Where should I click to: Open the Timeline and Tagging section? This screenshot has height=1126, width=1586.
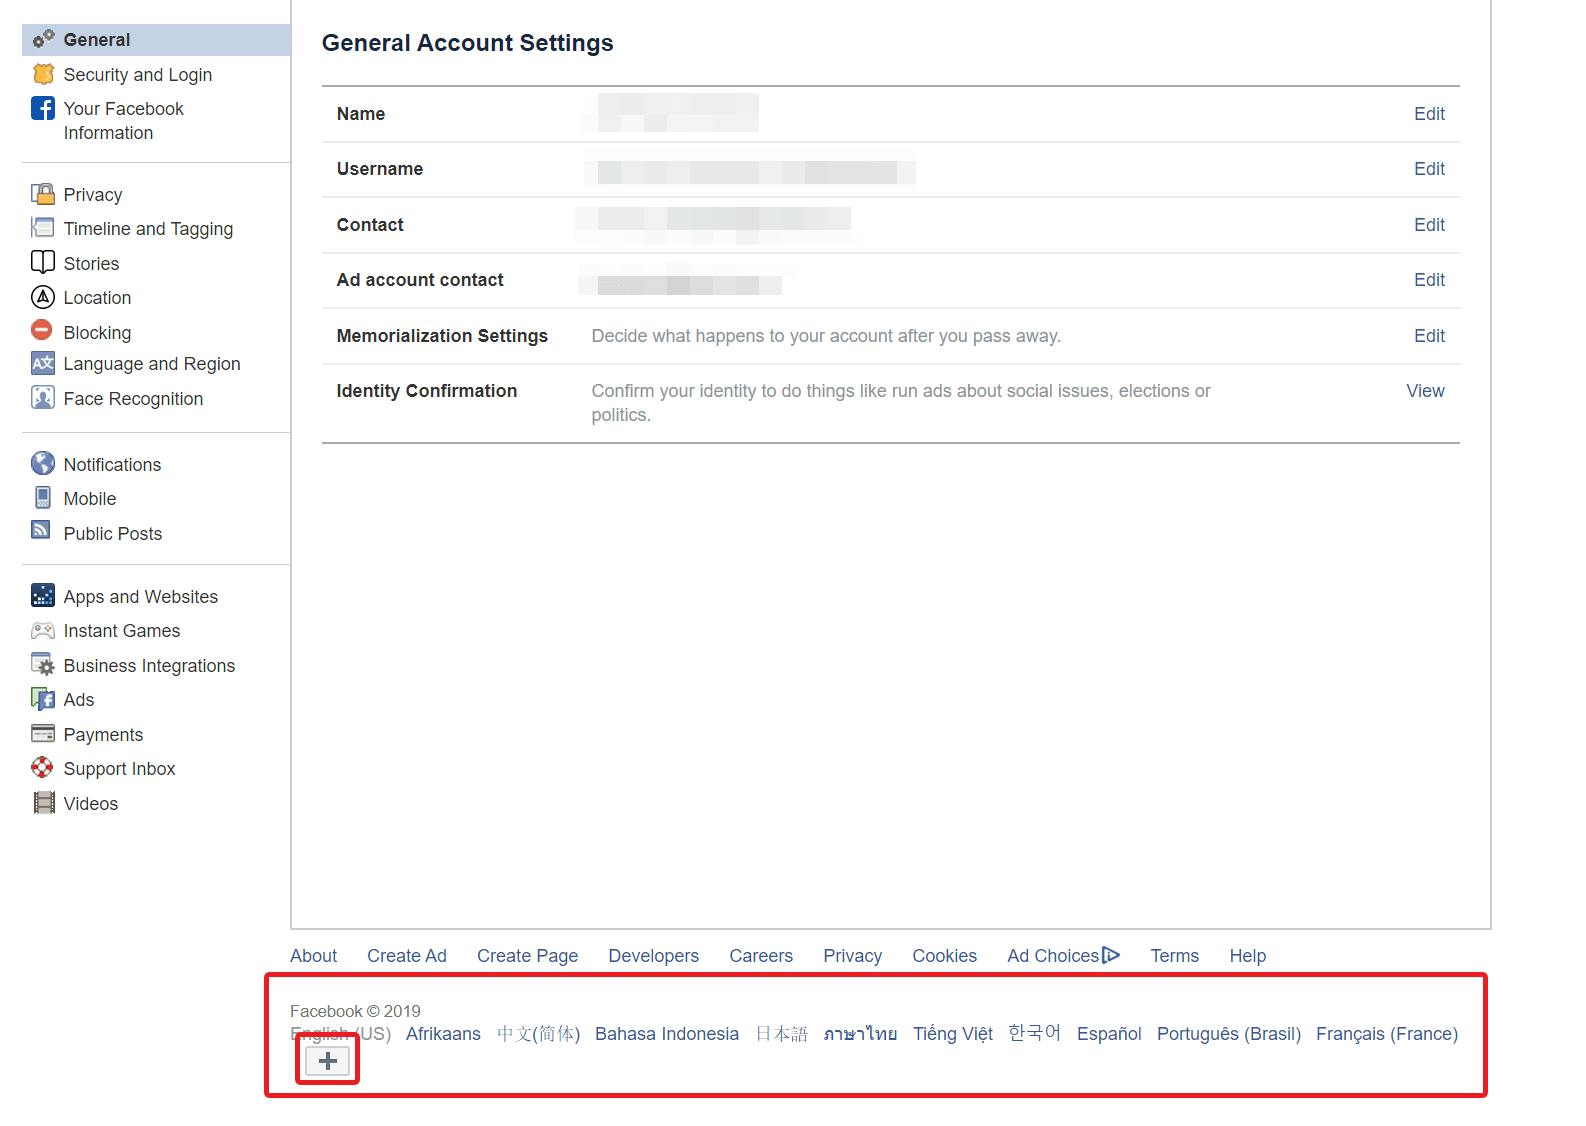click(148, 229)
